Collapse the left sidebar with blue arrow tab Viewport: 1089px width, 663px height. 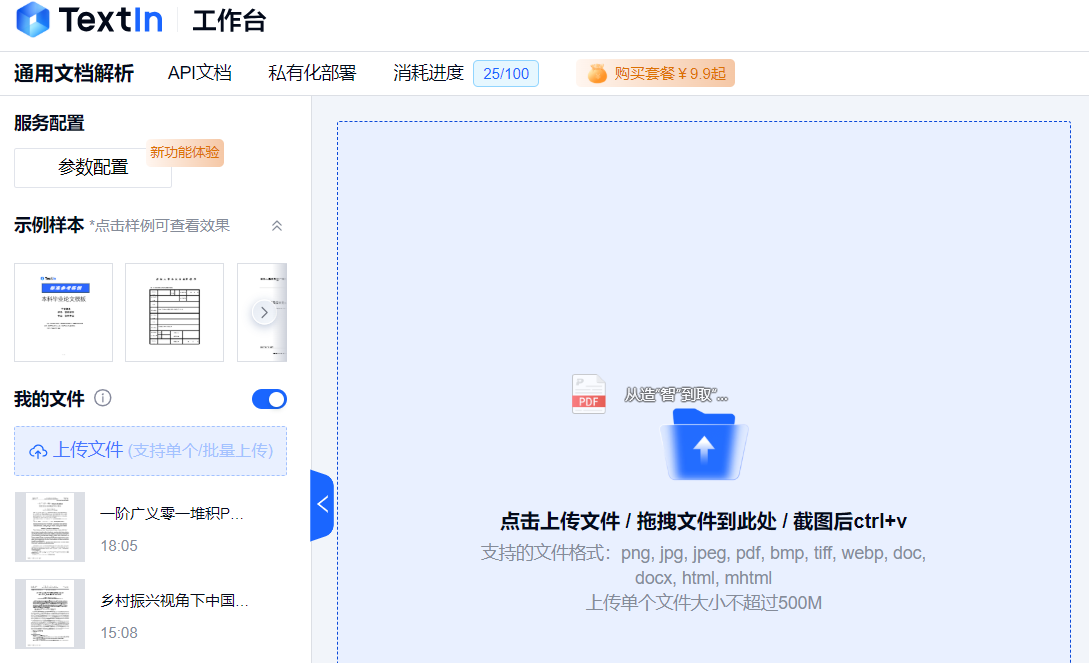322,506
